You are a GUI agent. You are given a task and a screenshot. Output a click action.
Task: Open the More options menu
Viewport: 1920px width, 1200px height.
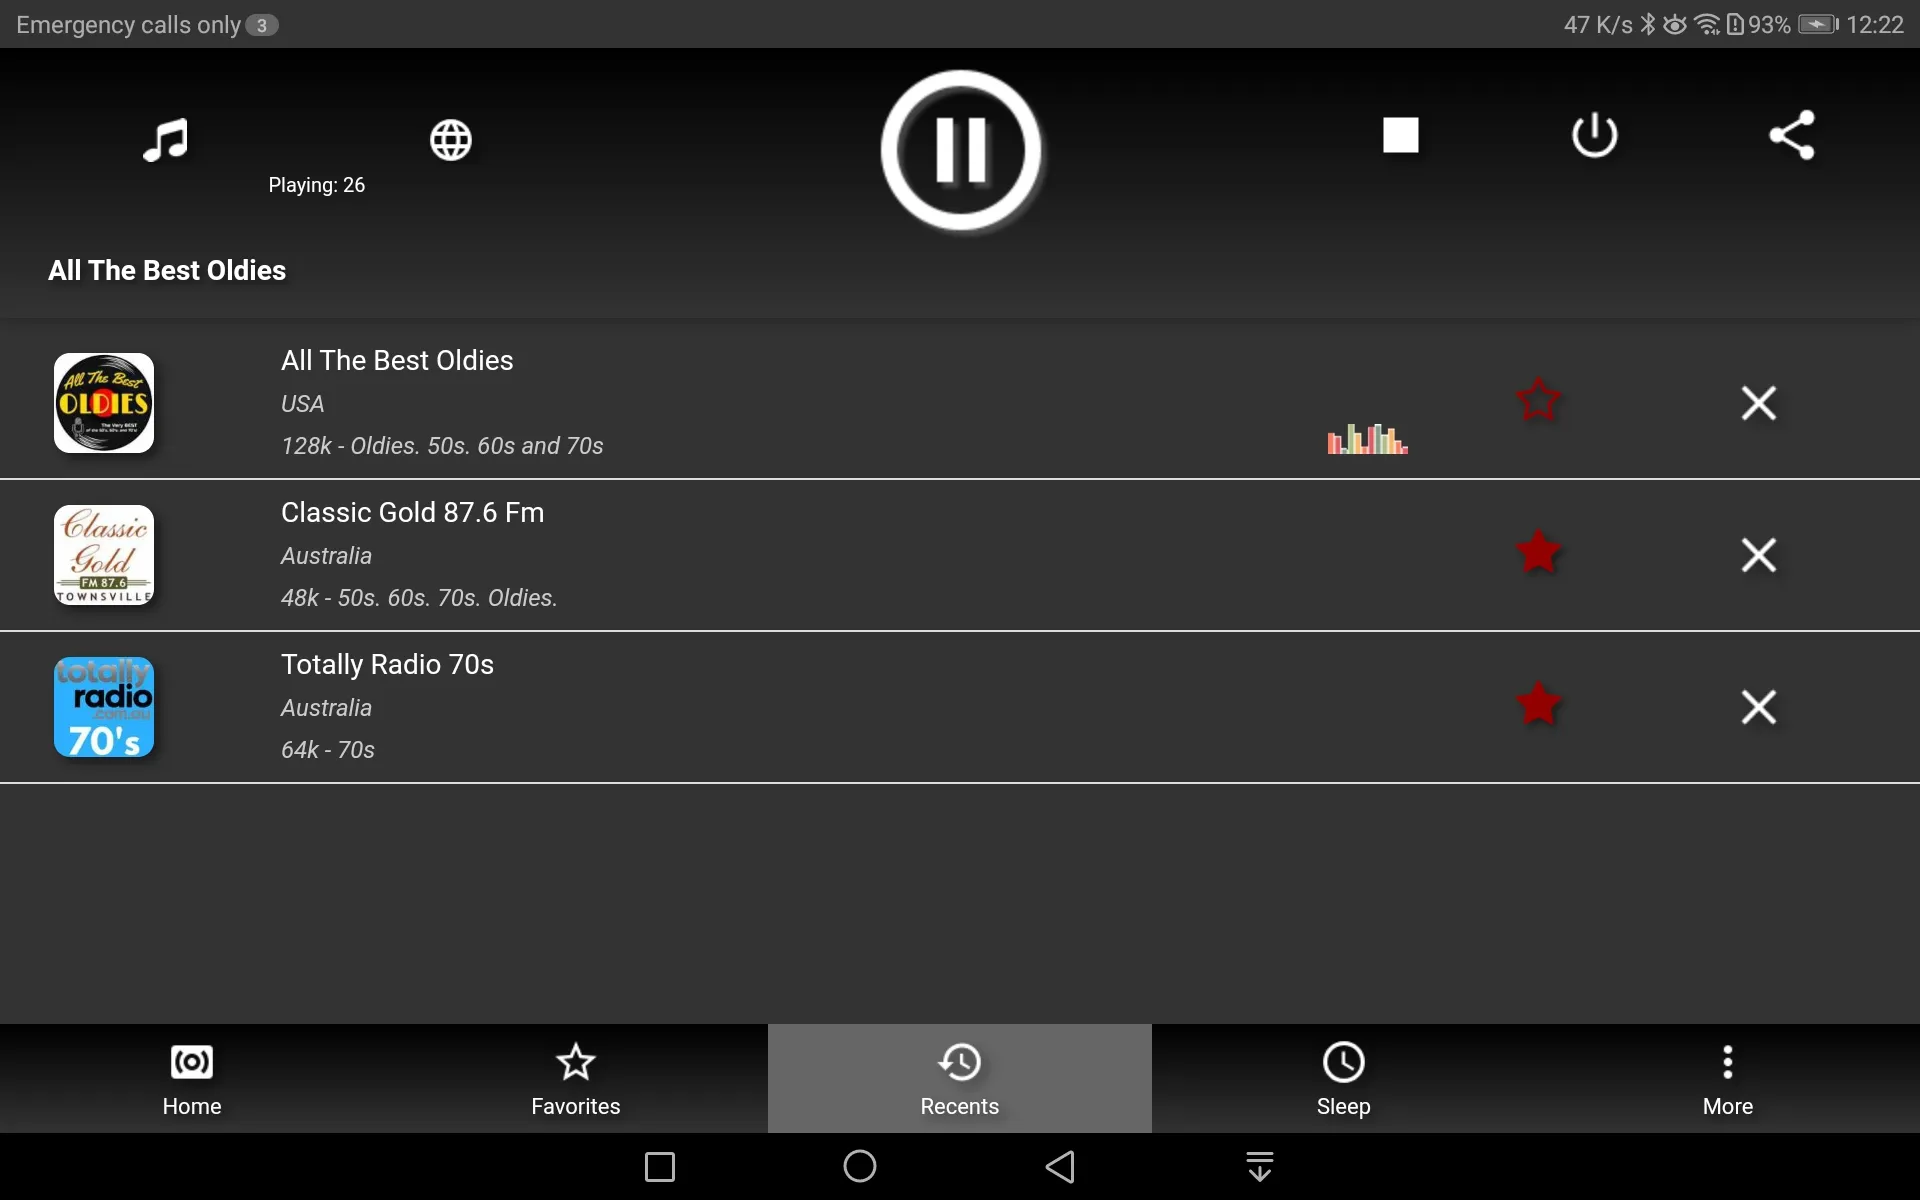[x=1728, y=1078]
